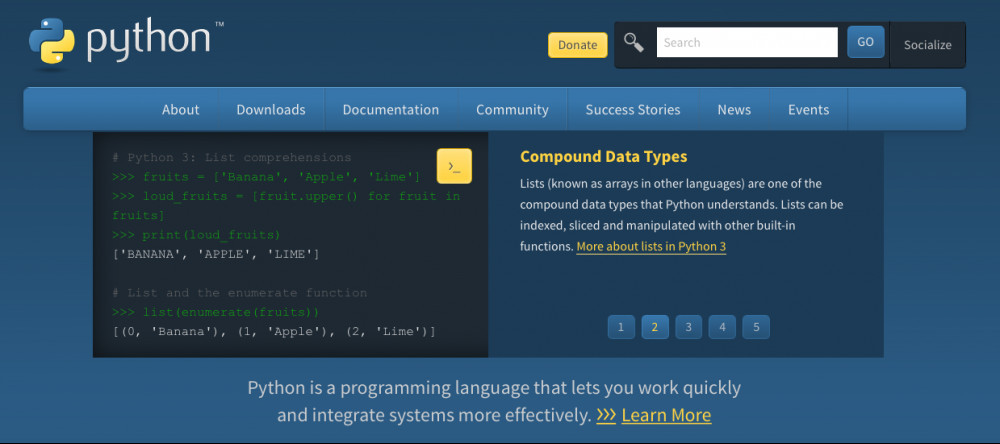Show slide 5 of the carousel

pyautogui.click(x=756, y=327)
